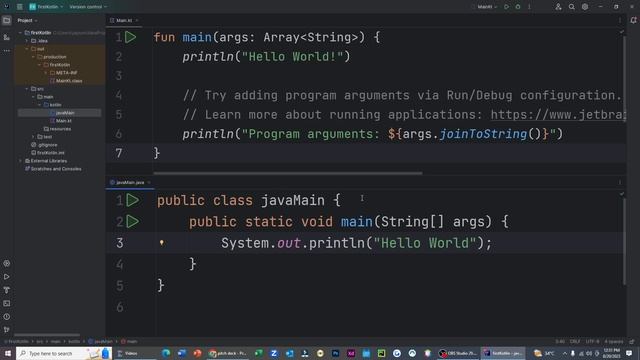Click UTF-8 encoding in status bar
The image size is (640, 360).
[x=592, y=341]
